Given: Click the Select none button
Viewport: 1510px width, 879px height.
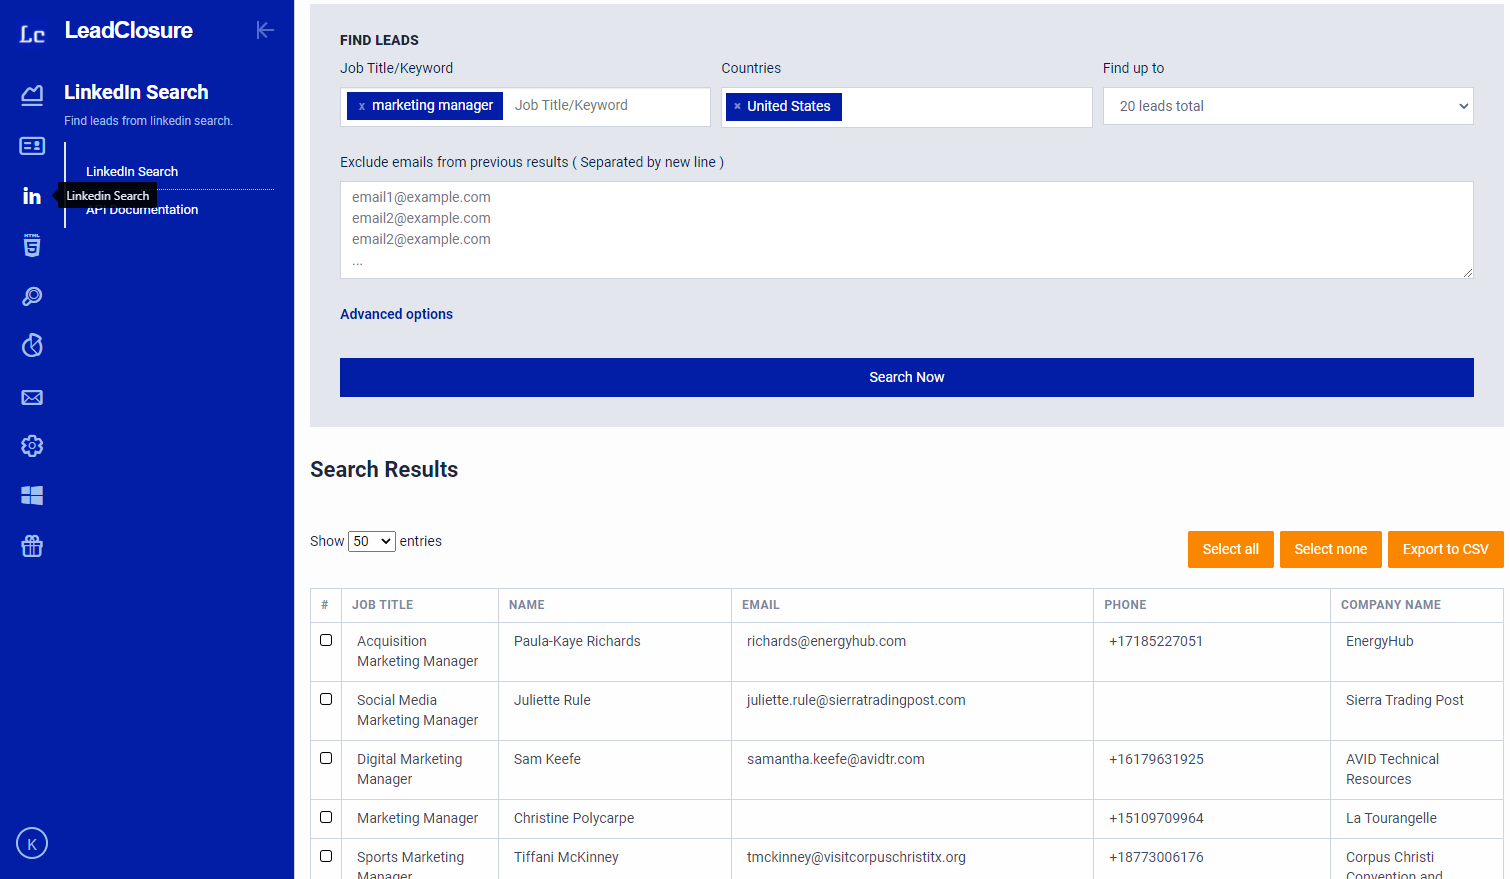Looking at the screenshot, I should click(1331, 549).
